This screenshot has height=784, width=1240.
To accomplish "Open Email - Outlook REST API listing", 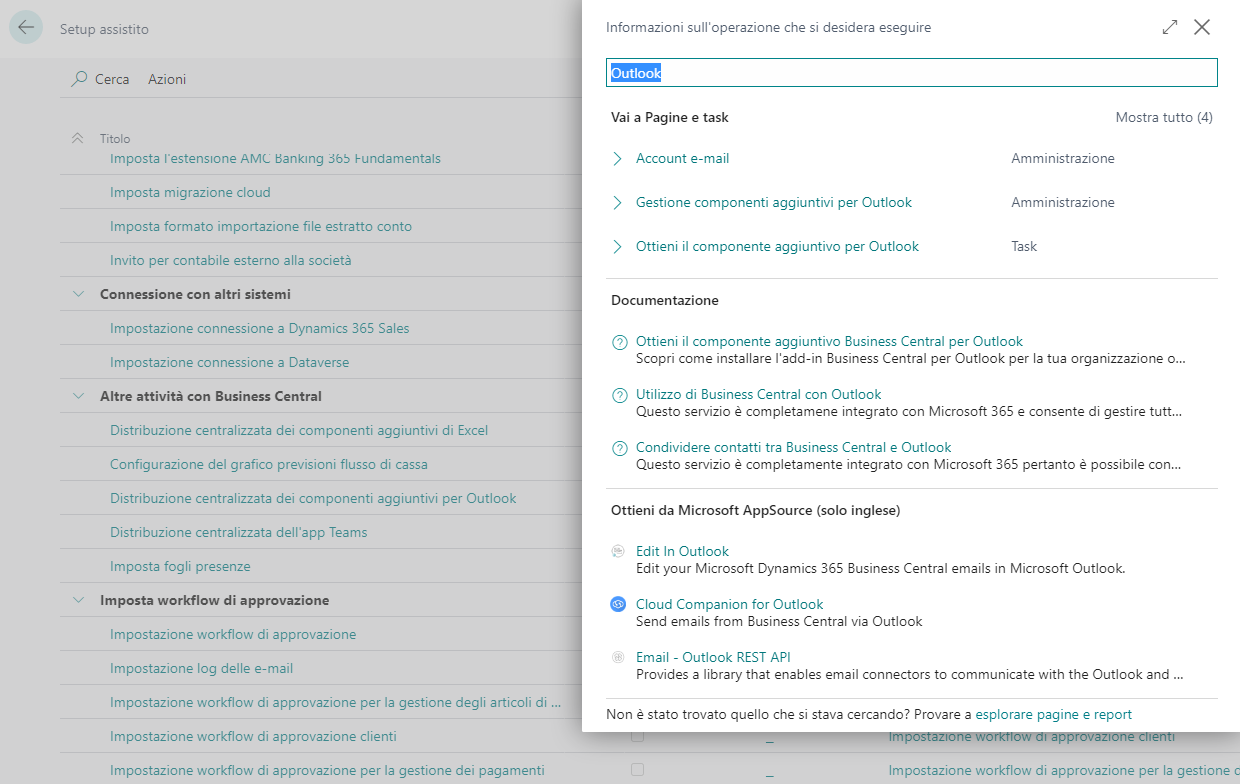I will click(x=713, y=657).
